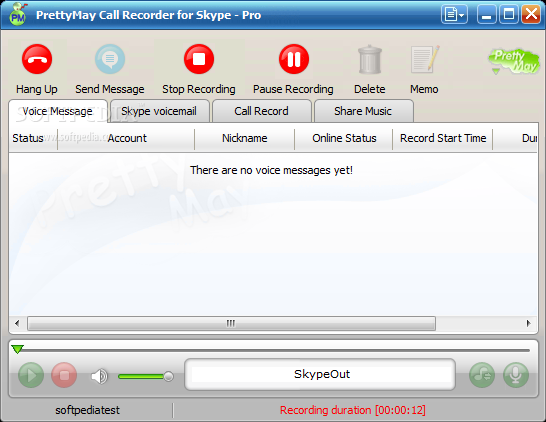Image resolution: width=546 pixels, height=422 pixels.
Task: Switch to the Skype voicemail tab
Action: click(159, 111)
